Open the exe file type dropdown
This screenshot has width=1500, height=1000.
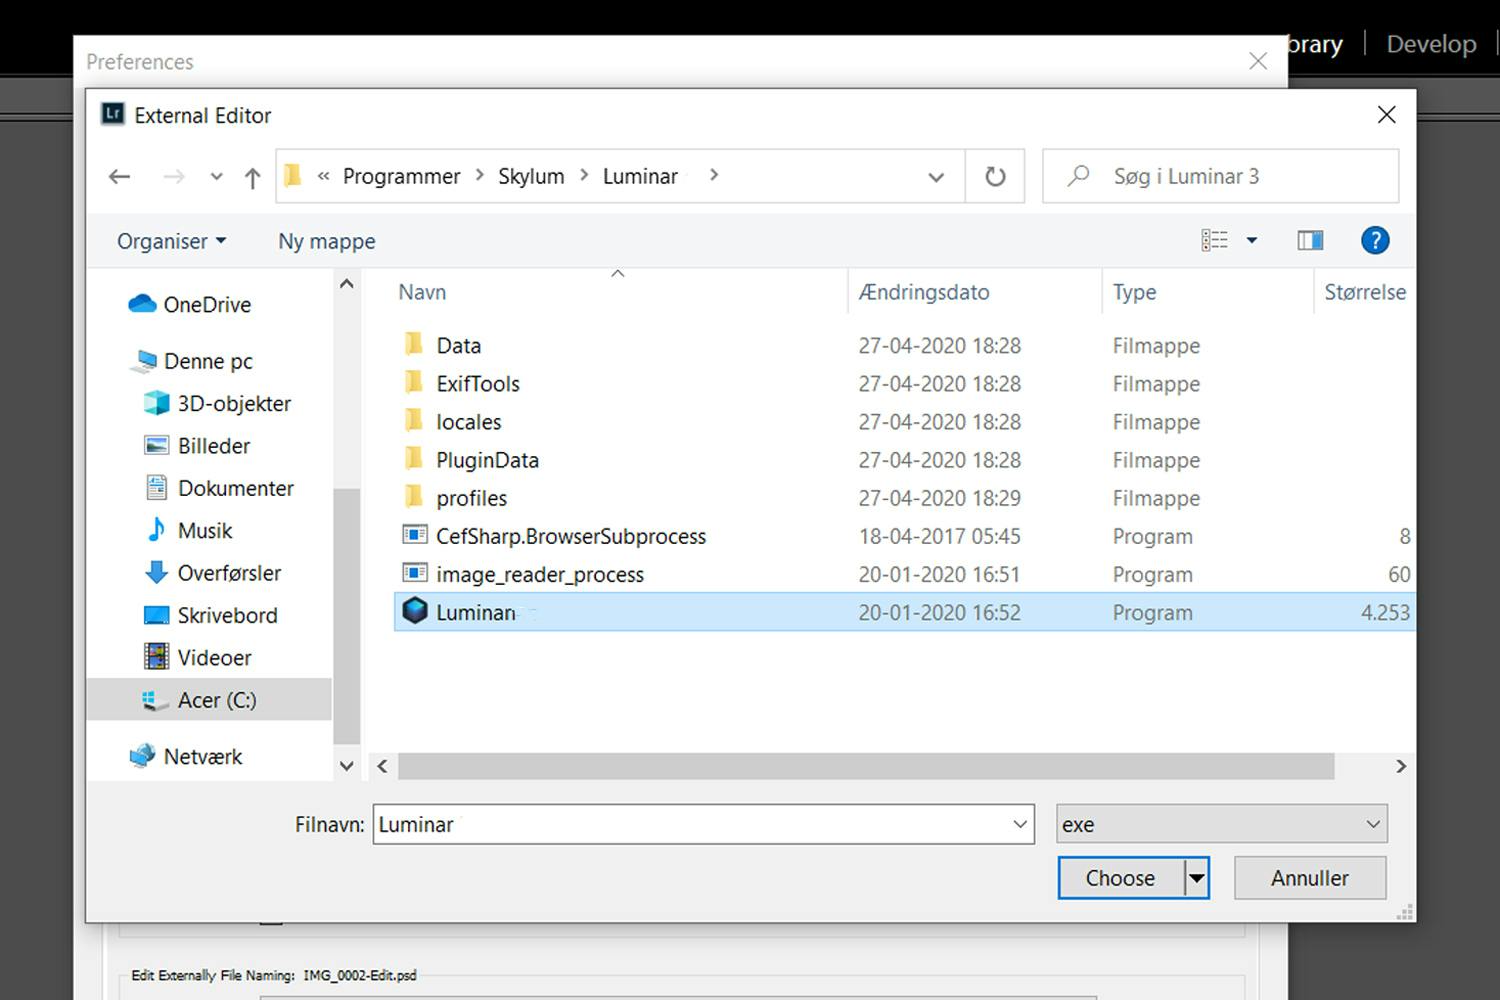pyautogui.click(x=1222, y=824)
